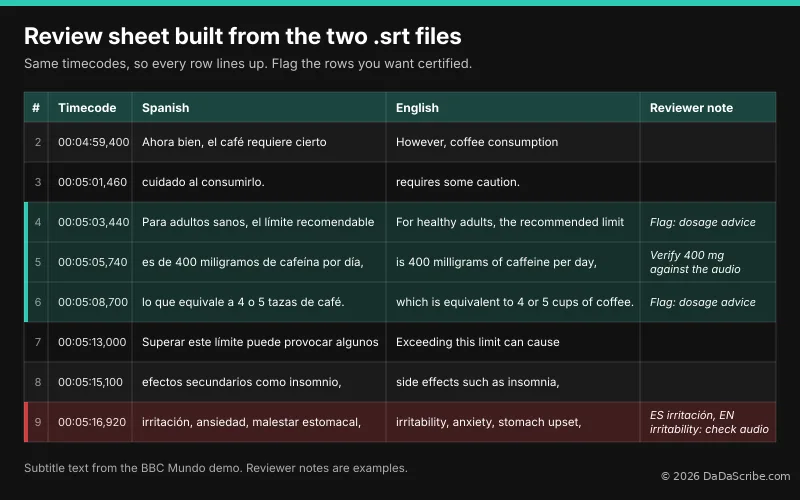Viewport: 800px width, 500px height.
Task: Select timecode 00:05:05,740
Action: click(92, 262)
